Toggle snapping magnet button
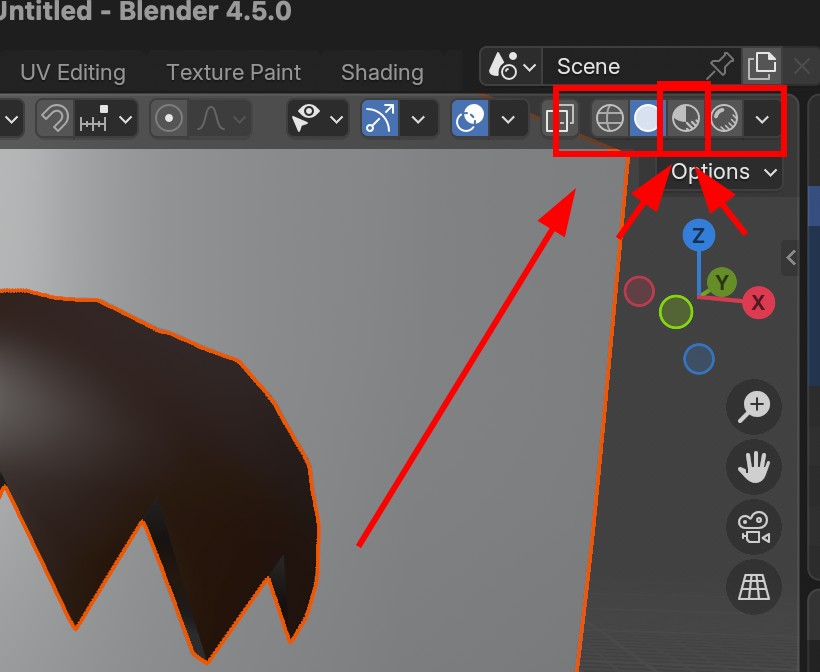This screenshot has height=672, width=820. coord(56,119)
